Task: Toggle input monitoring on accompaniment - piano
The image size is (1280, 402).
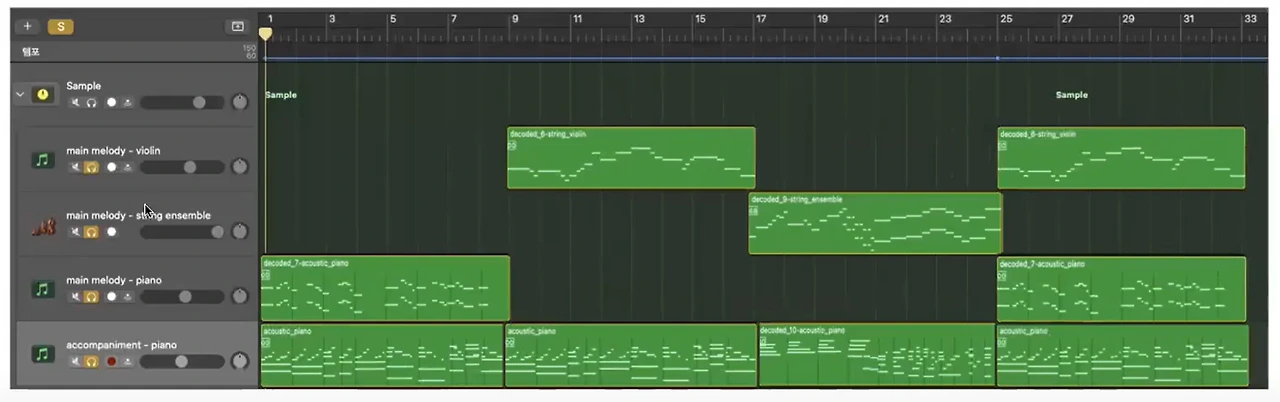Action: pos(127,361)
